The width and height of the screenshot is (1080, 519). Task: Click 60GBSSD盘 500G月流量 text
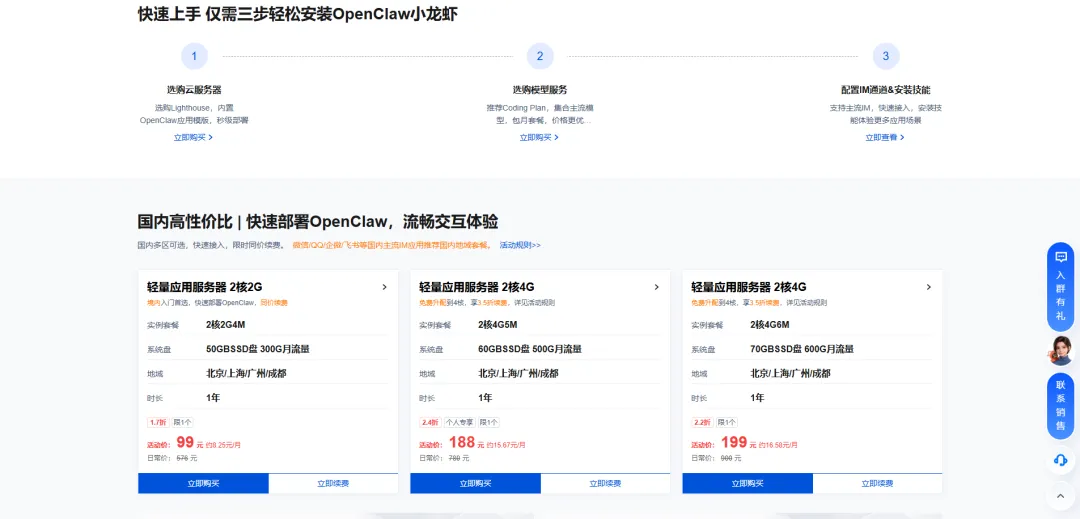coord(530,349)
